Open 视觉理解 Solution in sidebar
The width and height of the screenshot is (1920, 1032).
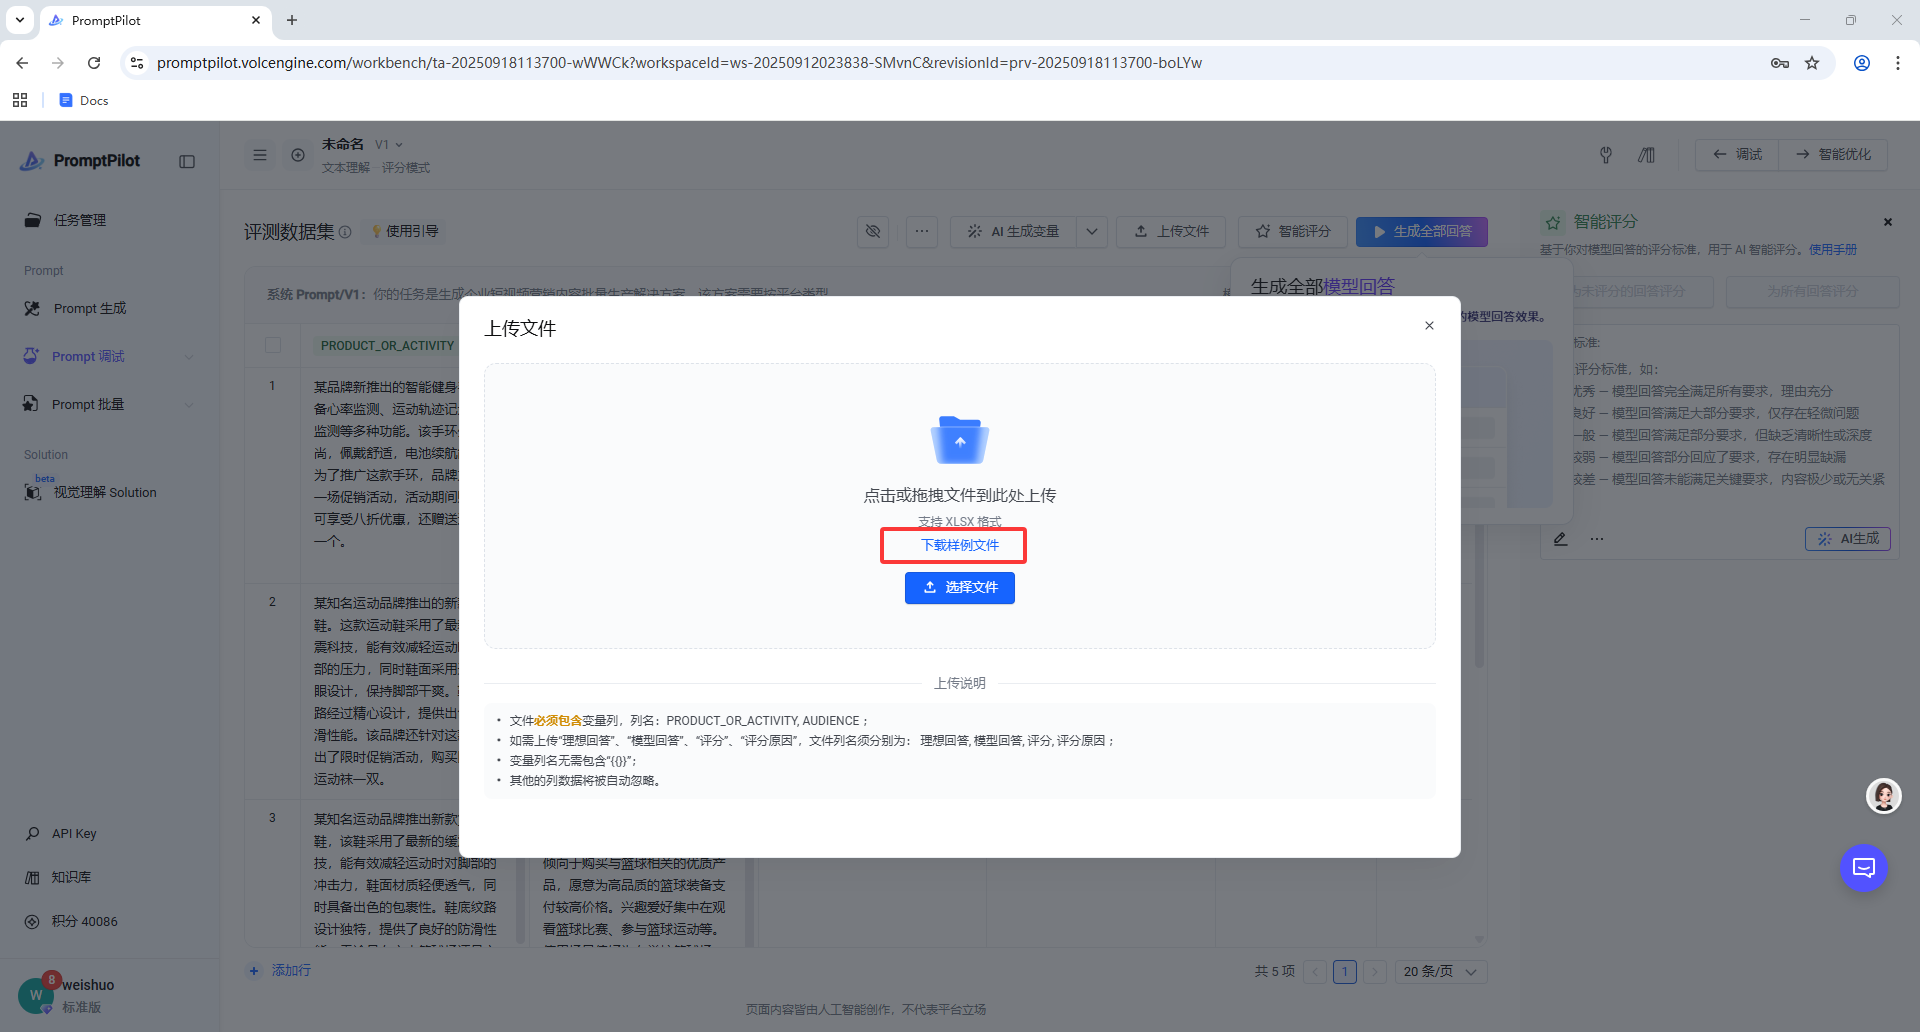(x=105, y=492)
